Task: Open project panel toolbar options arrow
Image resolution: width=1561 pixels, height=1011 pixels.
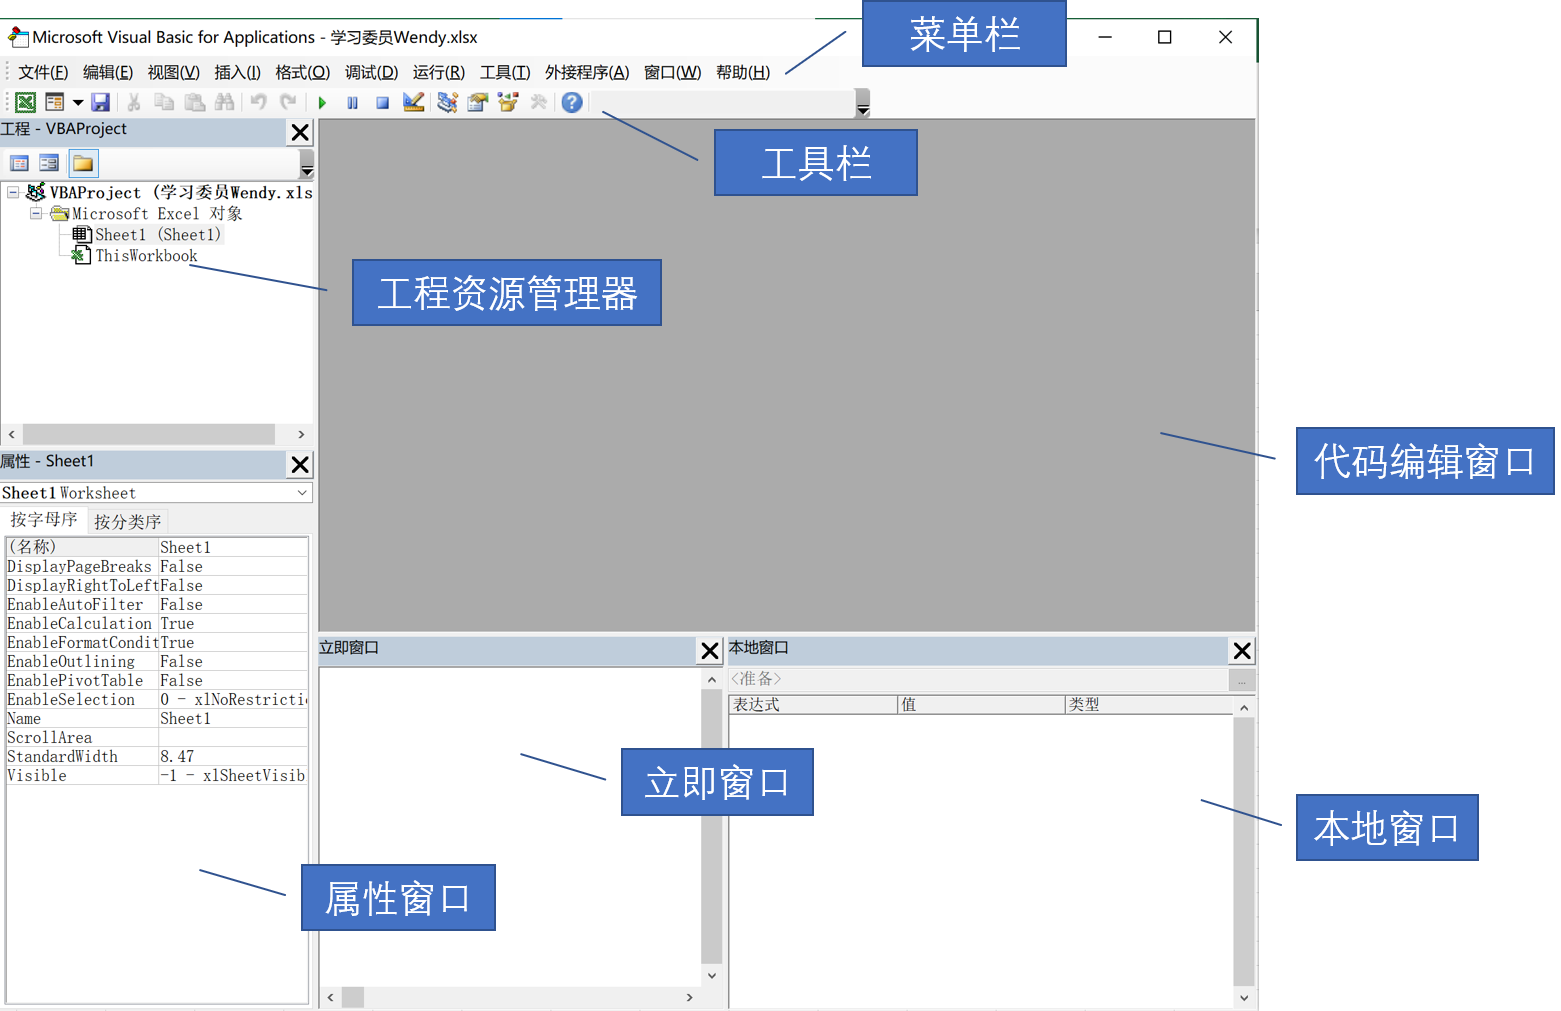Action: pos(307,164)
